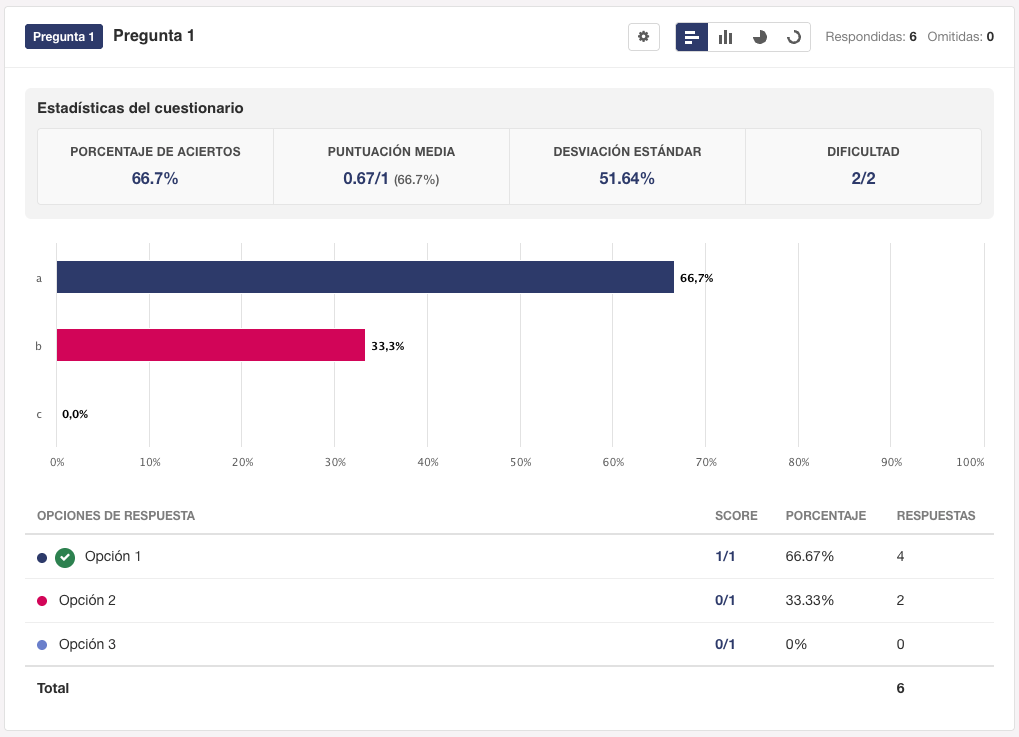Click the dark blue dot beside Opción 1
Screen dimensions: 1019x737
pyautogui.click(x=42, y=558)
